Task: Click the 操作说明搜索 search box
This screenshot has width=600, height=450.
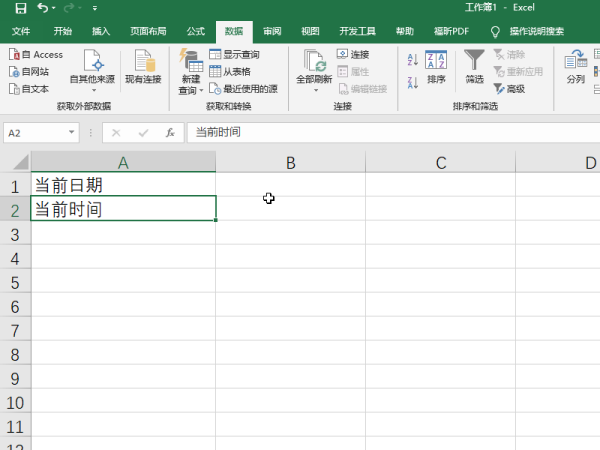Action: tap(536, 31)
